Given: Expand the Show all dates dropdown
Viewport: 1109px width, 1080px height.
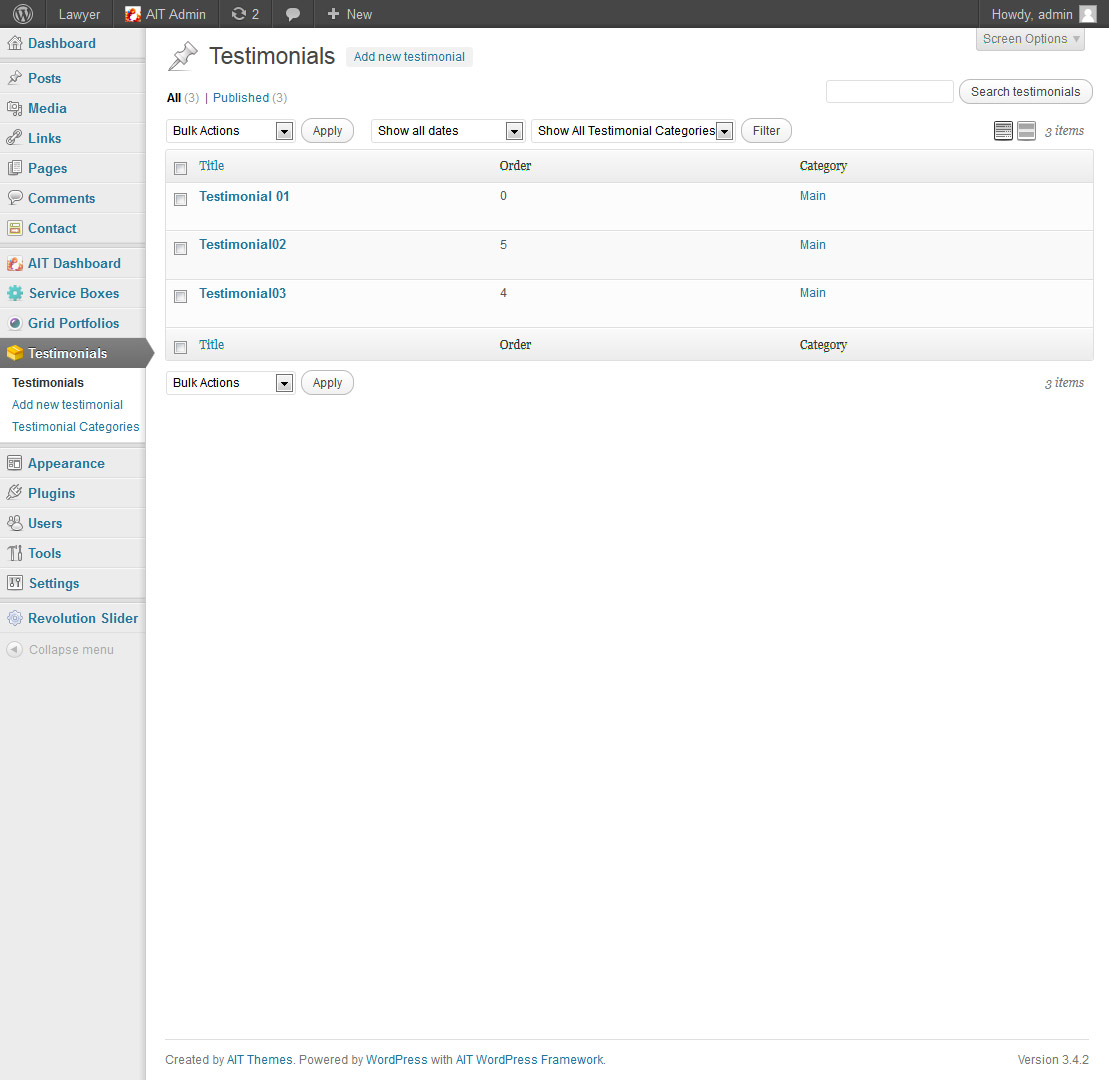Looking at the screenshot, I should (447, 131).
